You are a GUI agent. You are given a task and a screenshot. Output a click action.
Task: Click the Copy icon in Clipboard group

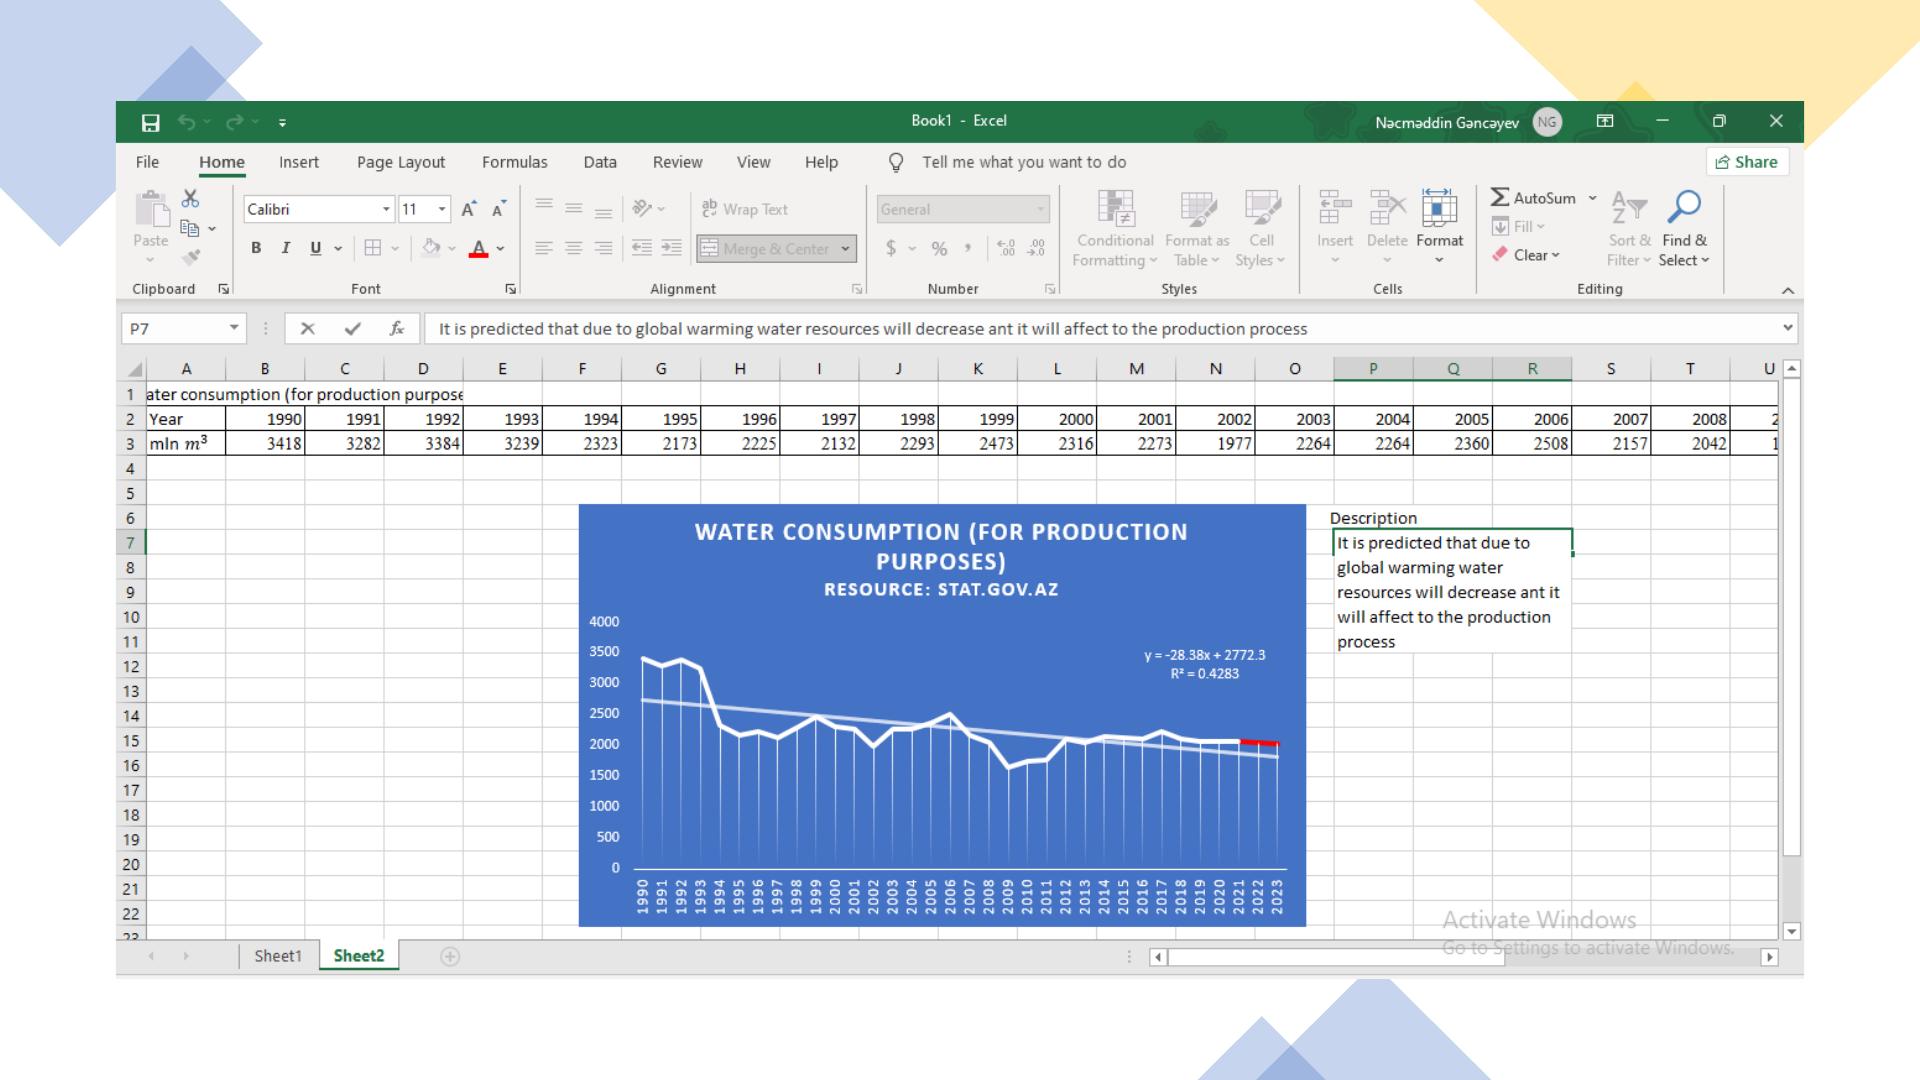[189, 228]
